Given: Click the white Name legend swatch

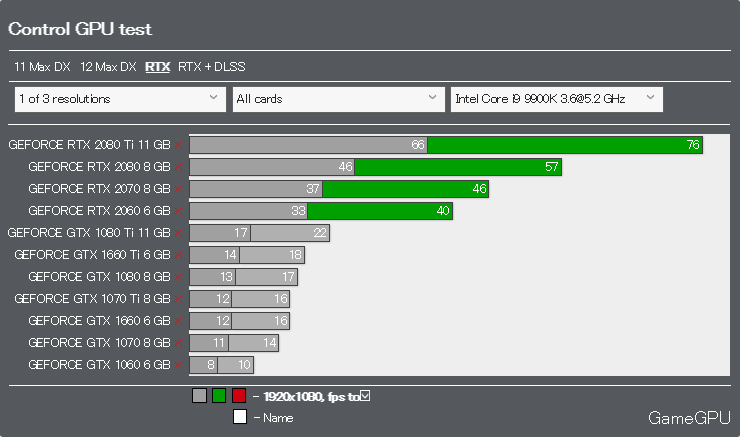Looking at the screenshot, I should pyautogui.click(x=240, y=417).
